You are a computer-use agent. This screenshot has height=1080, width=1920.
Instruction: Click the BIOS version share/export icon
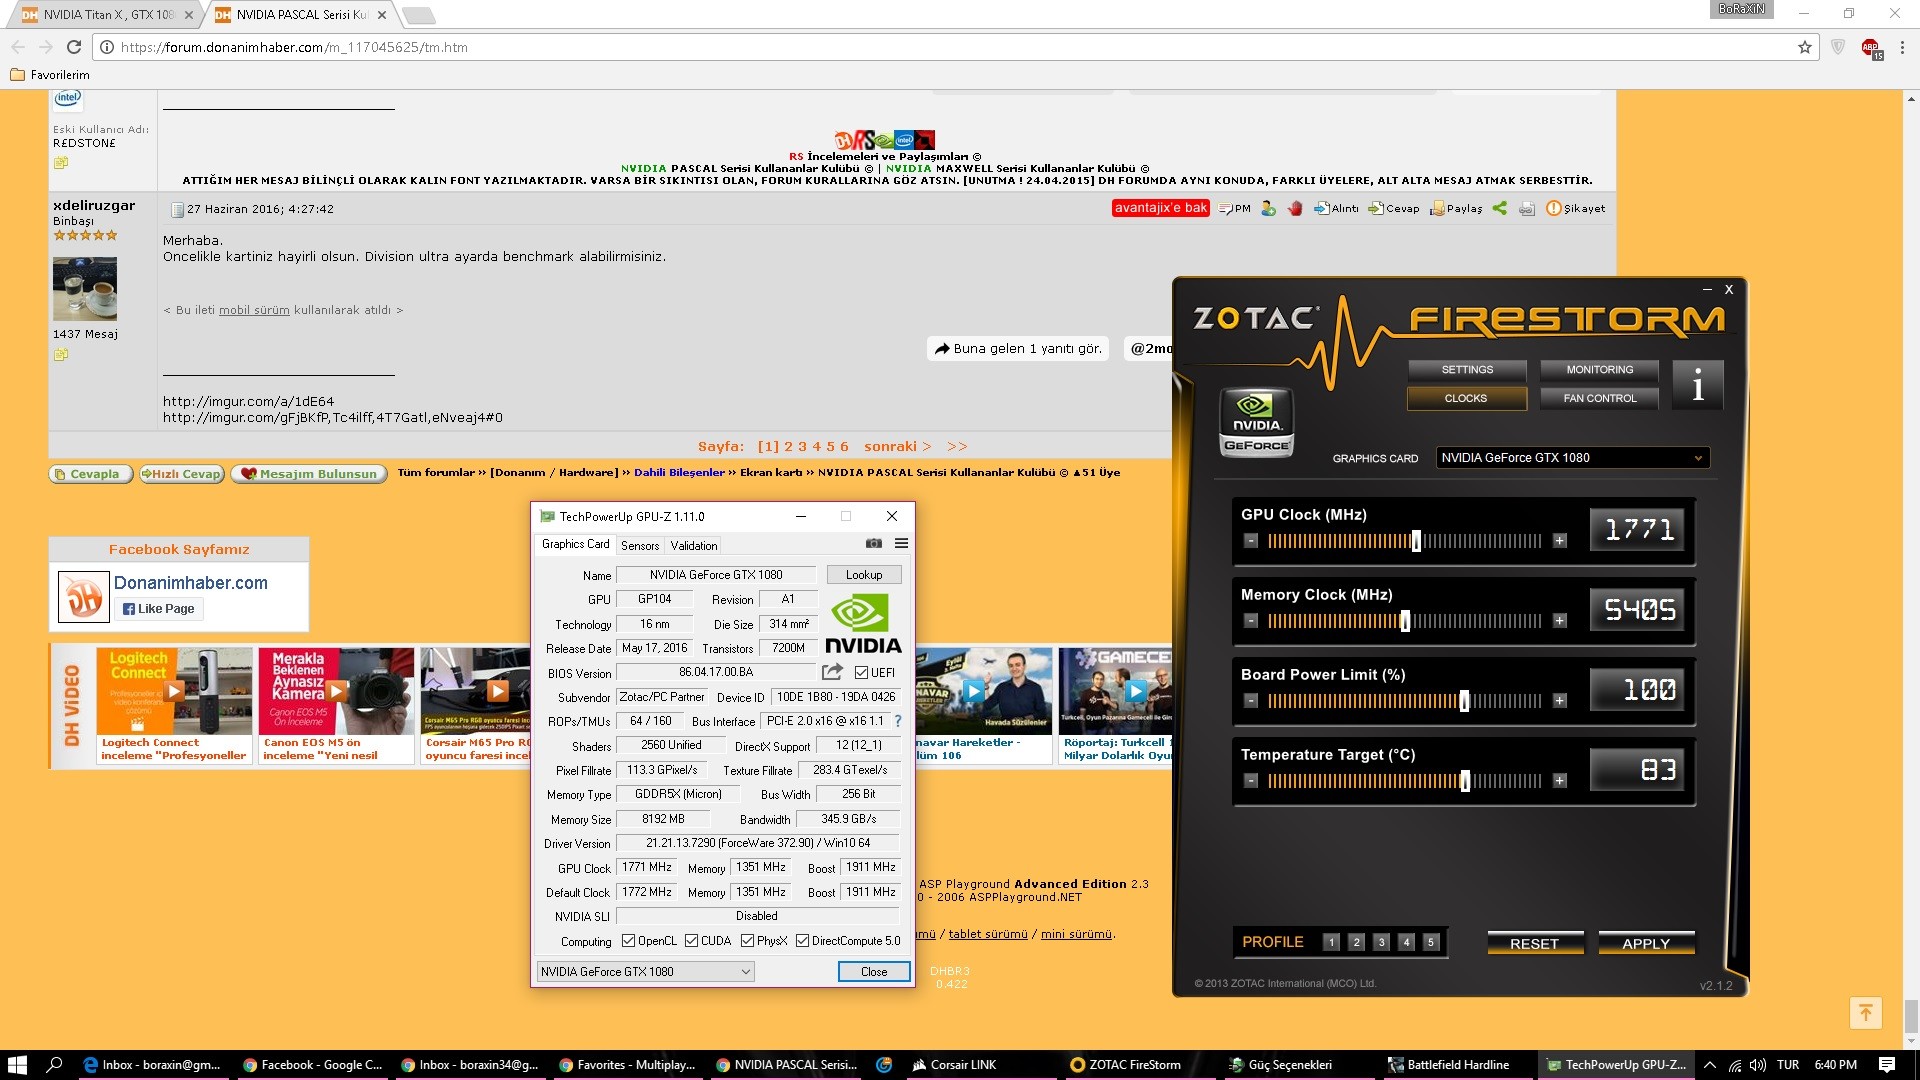[x=832, y=672]
